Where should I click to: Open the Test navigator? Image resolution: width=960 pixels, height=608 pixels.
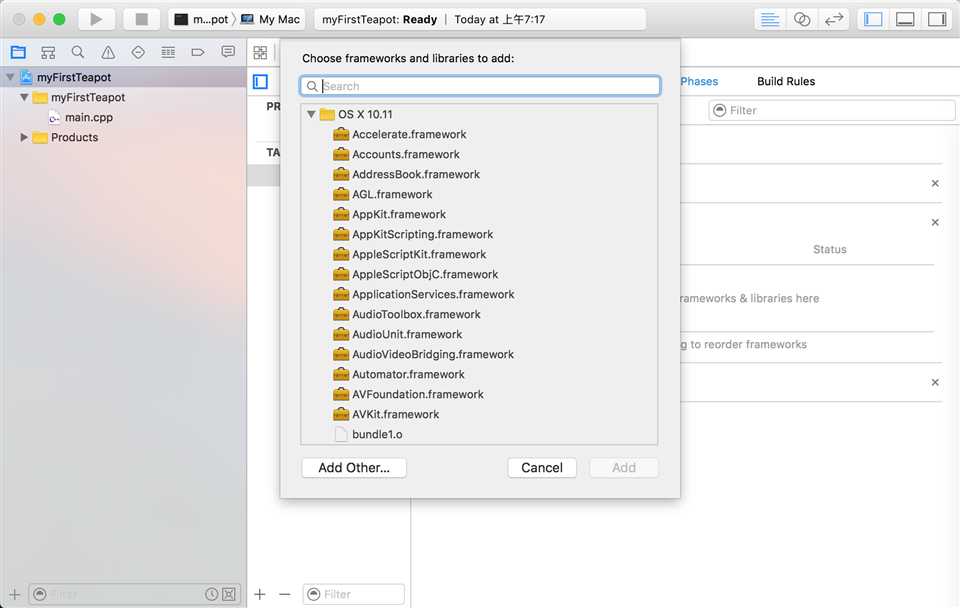(138, 52)
